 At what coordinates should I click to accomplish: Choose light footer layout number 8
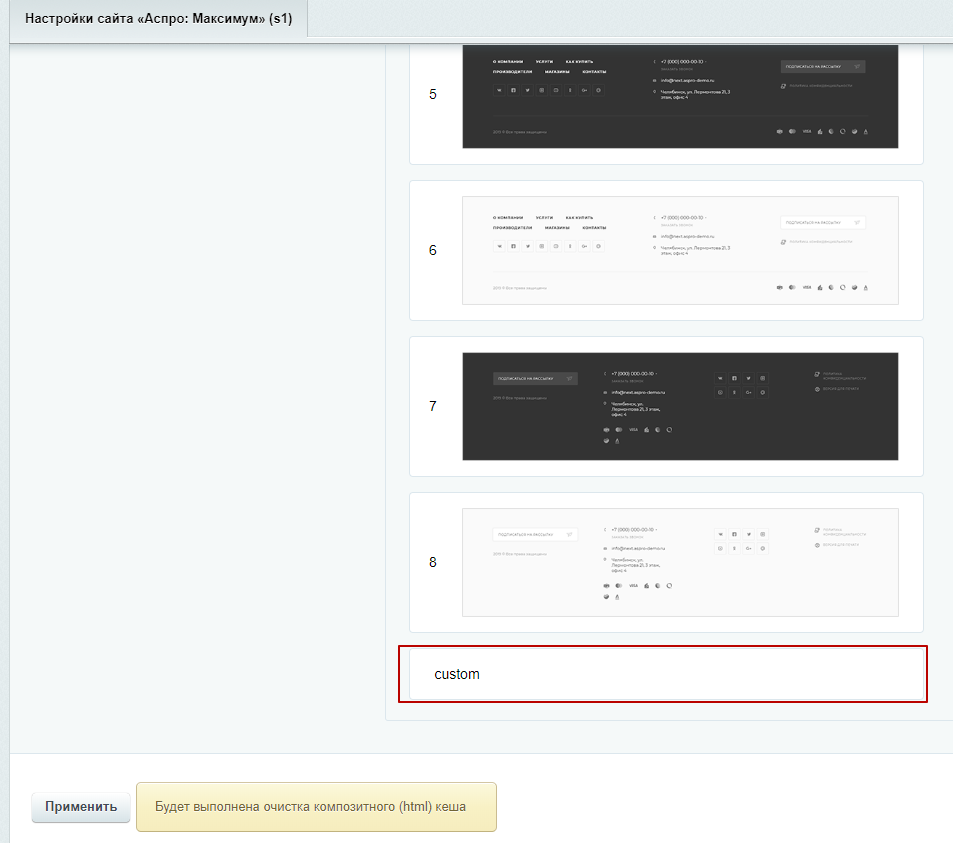point(680,562)
